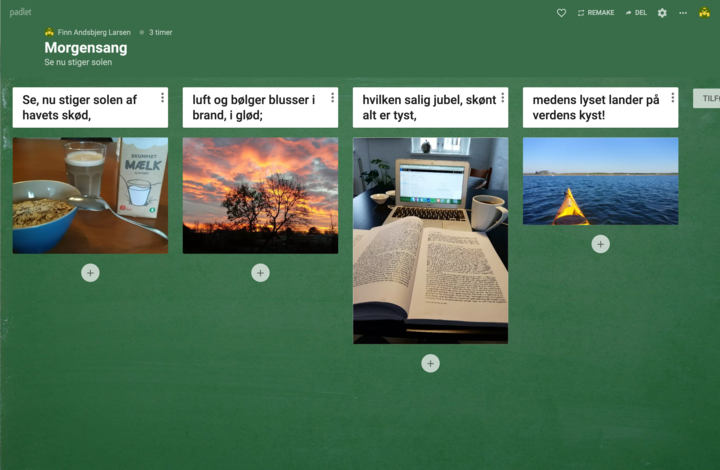Click the partially visible add column button
The height and width of the screenshot is (470, 720).
[x=707, y=99]
